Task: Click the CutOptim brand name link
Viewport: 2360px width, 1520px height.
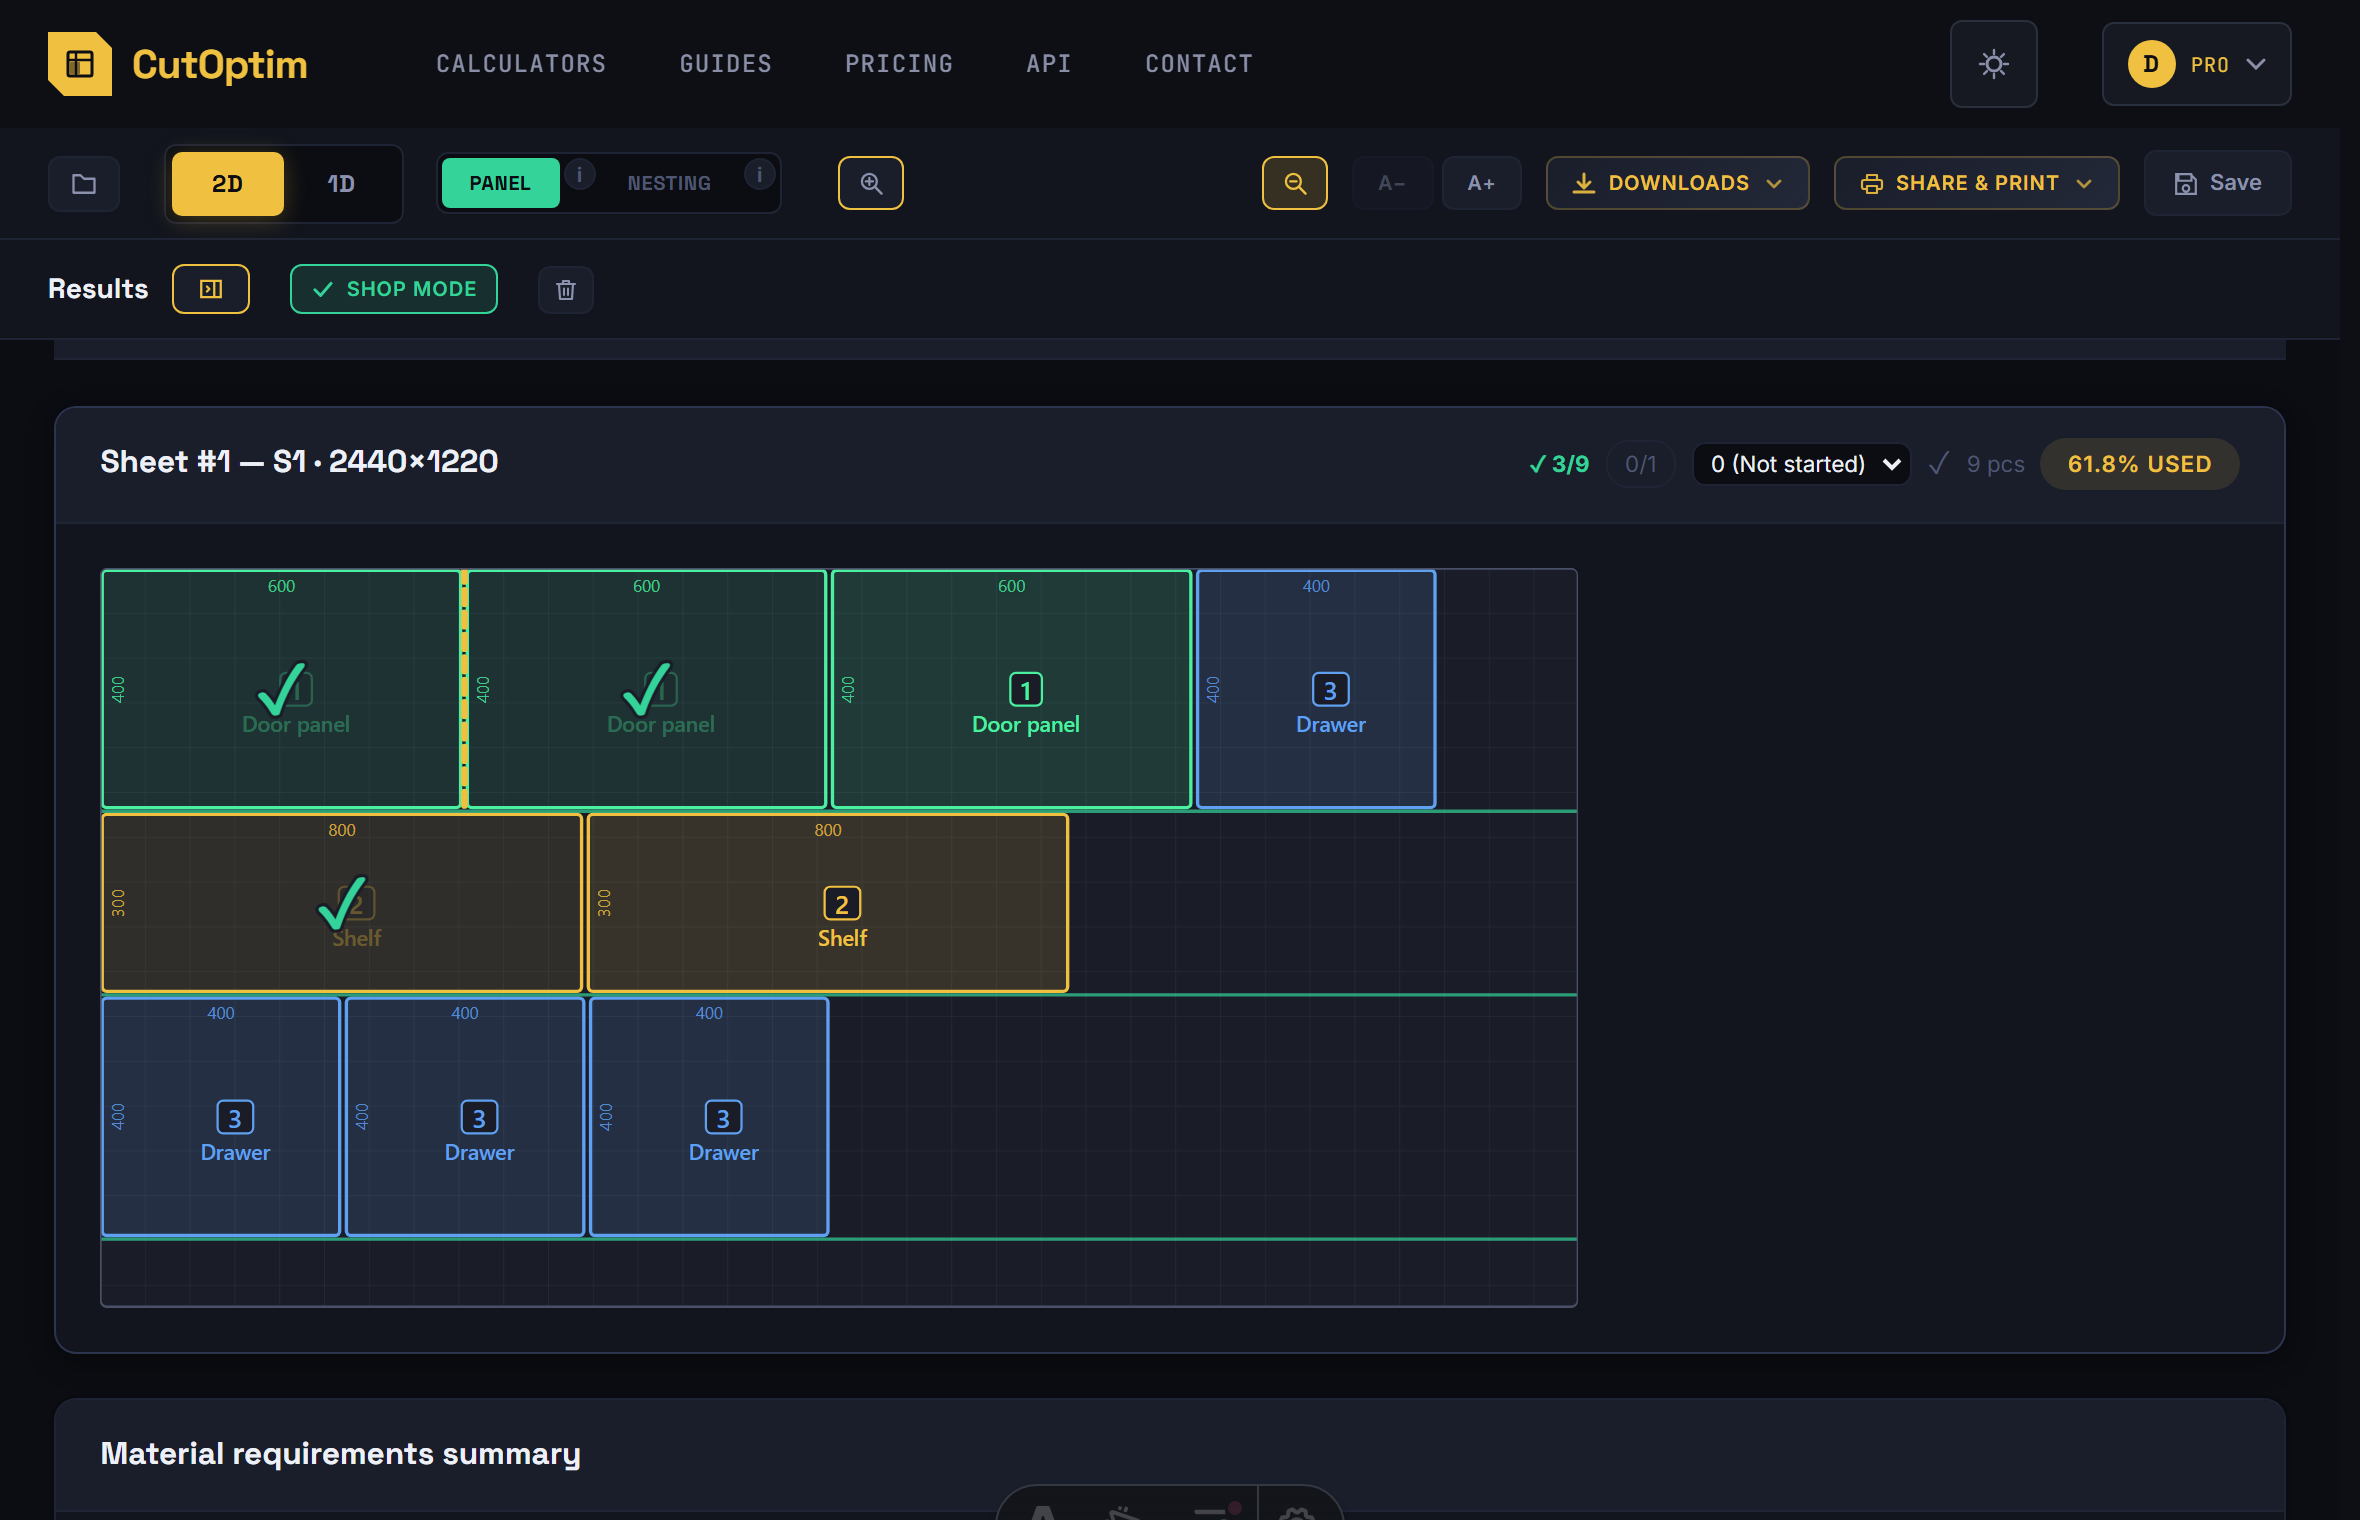Action: [x=220, y=64]
